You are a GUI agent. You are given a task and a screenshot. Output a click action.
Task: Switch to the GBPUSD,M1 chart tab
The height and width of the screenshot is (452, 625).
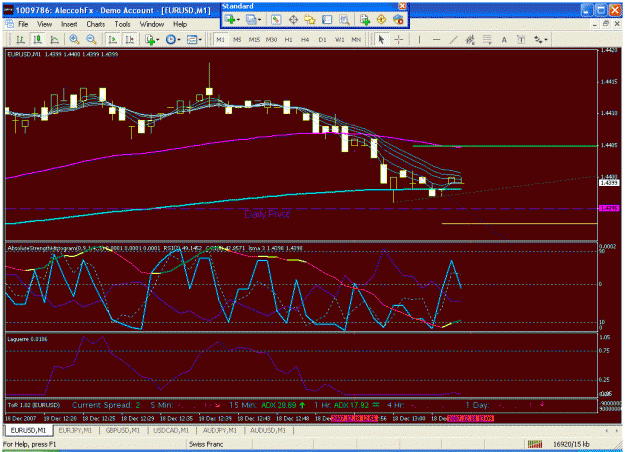tap(123, 430)
